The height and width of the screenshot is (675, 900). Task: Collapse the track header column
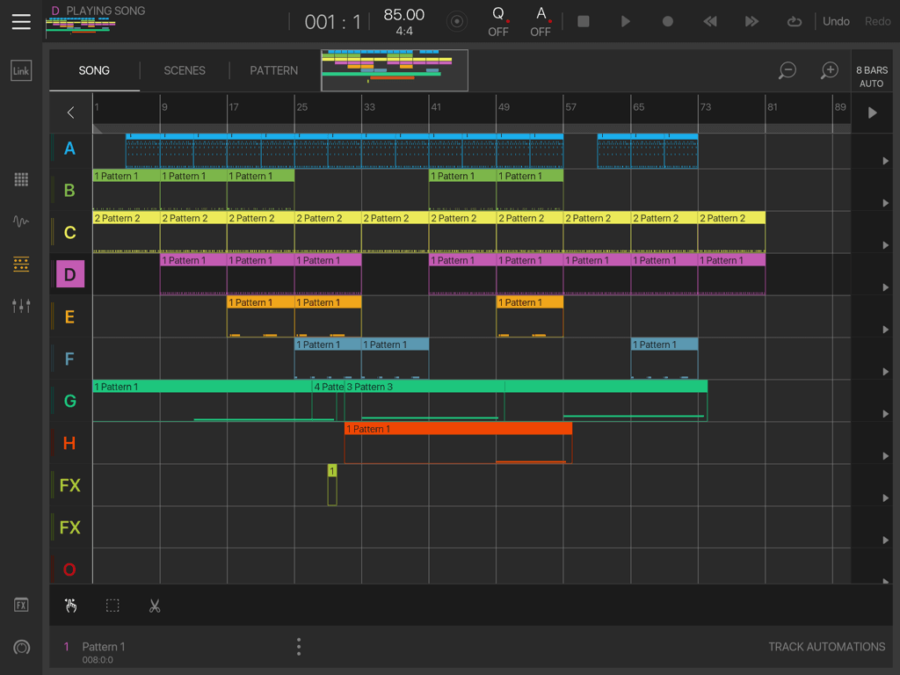(x=70, y=112)
